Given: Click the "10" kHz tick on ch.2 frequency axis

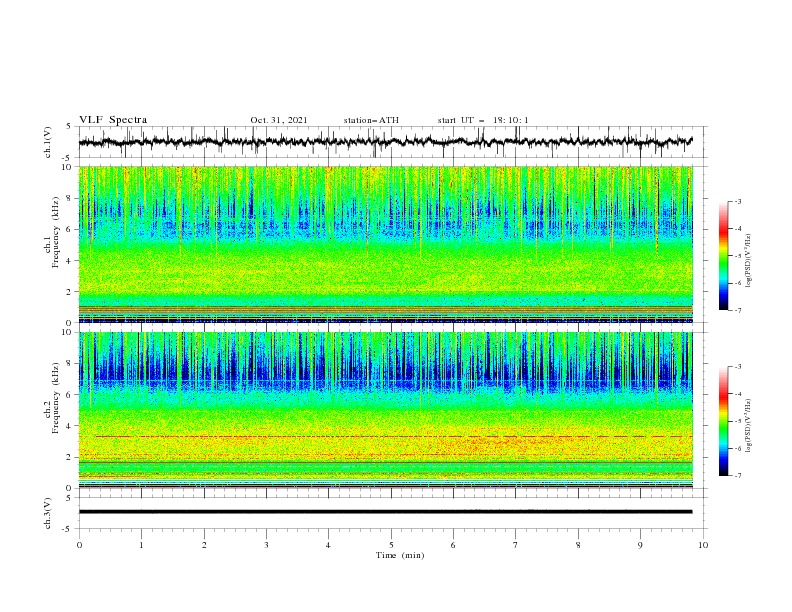Looking at the screenshot, I should [68, 332].
